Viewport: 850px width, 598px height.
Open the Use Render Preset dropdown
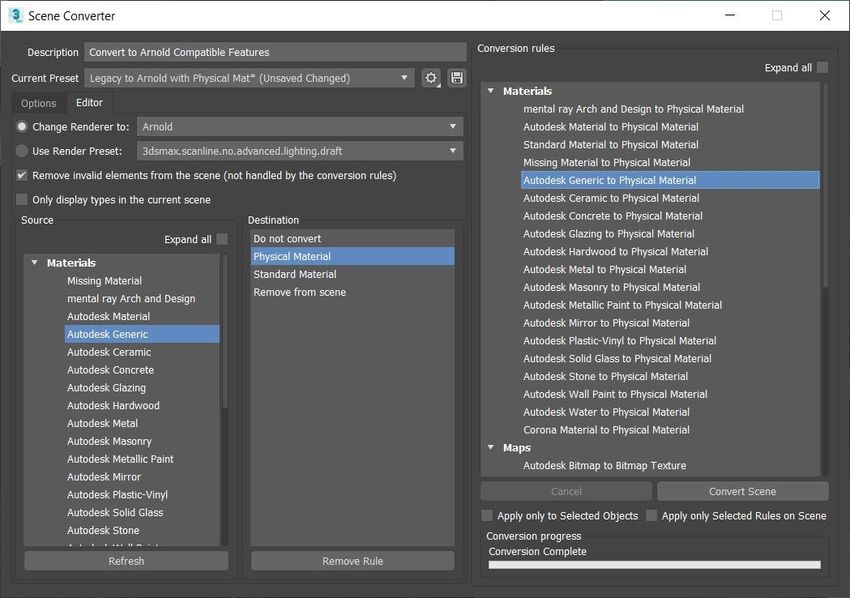[300, 151]
